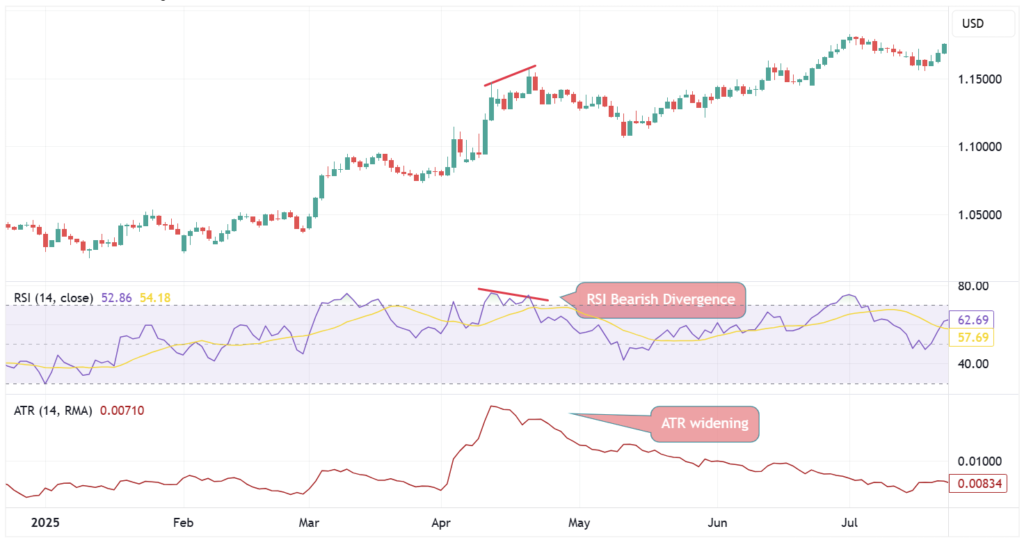The width and height of the screenshot is (1024, 545).
Task: Click the ATR (14, RMA) indicator label
Action: click(x=53, y=411)
